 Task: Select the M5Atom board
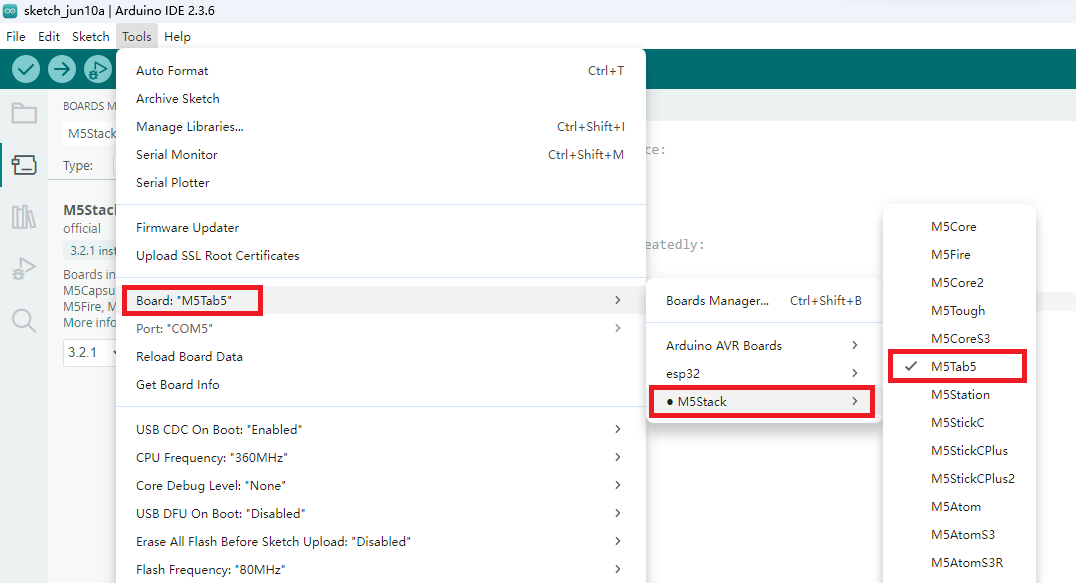[959, 507]
